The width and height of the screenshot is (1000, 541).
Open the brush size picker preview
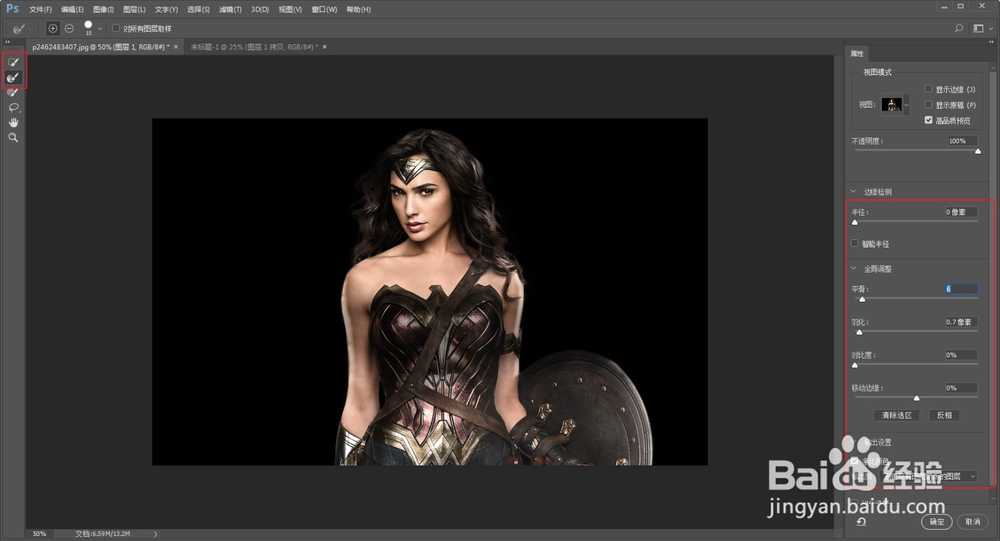[x=89, y=27]
